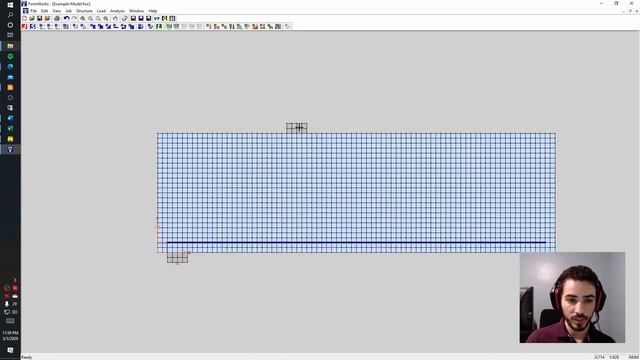This screenshot has width=640, height=360.
Task: Open the notification center icon
Action: point(10,350)
